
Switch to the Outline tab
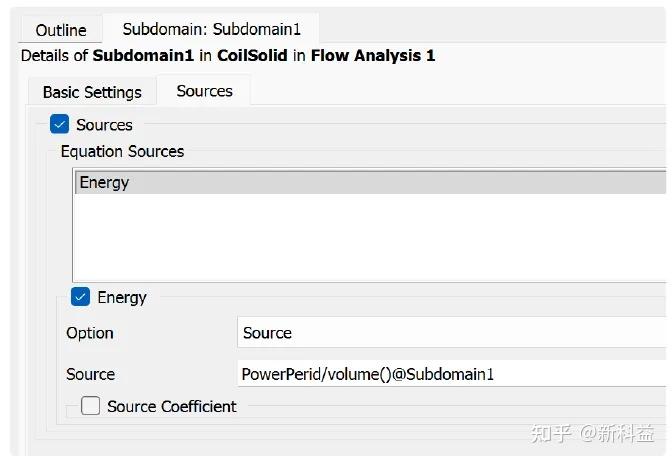[x=61, y=30]
